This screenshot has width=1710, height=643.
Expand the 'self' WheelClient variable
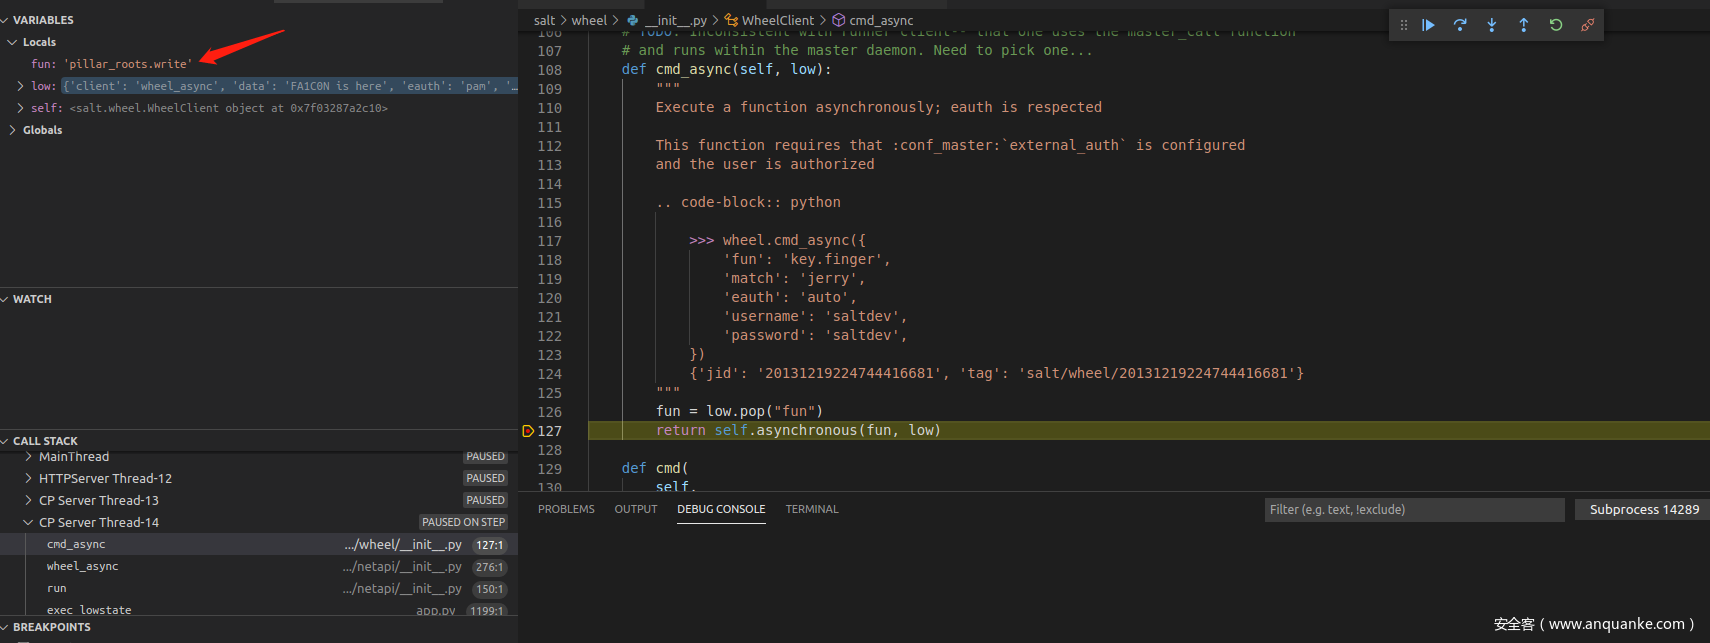pyautogui.click(x=21, y=108)
